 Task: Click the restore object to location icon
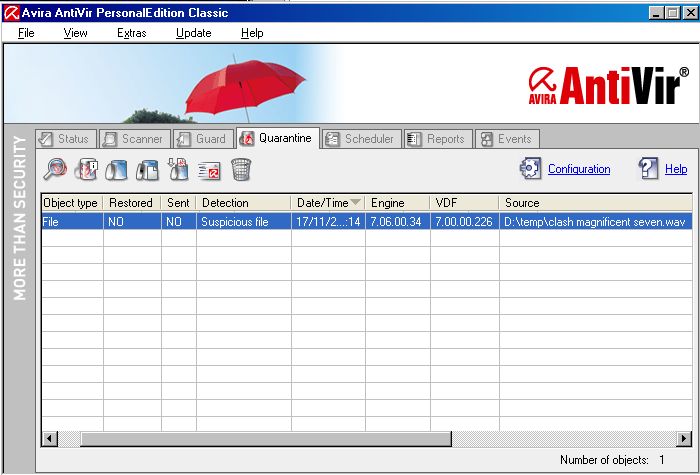(147, 170)
